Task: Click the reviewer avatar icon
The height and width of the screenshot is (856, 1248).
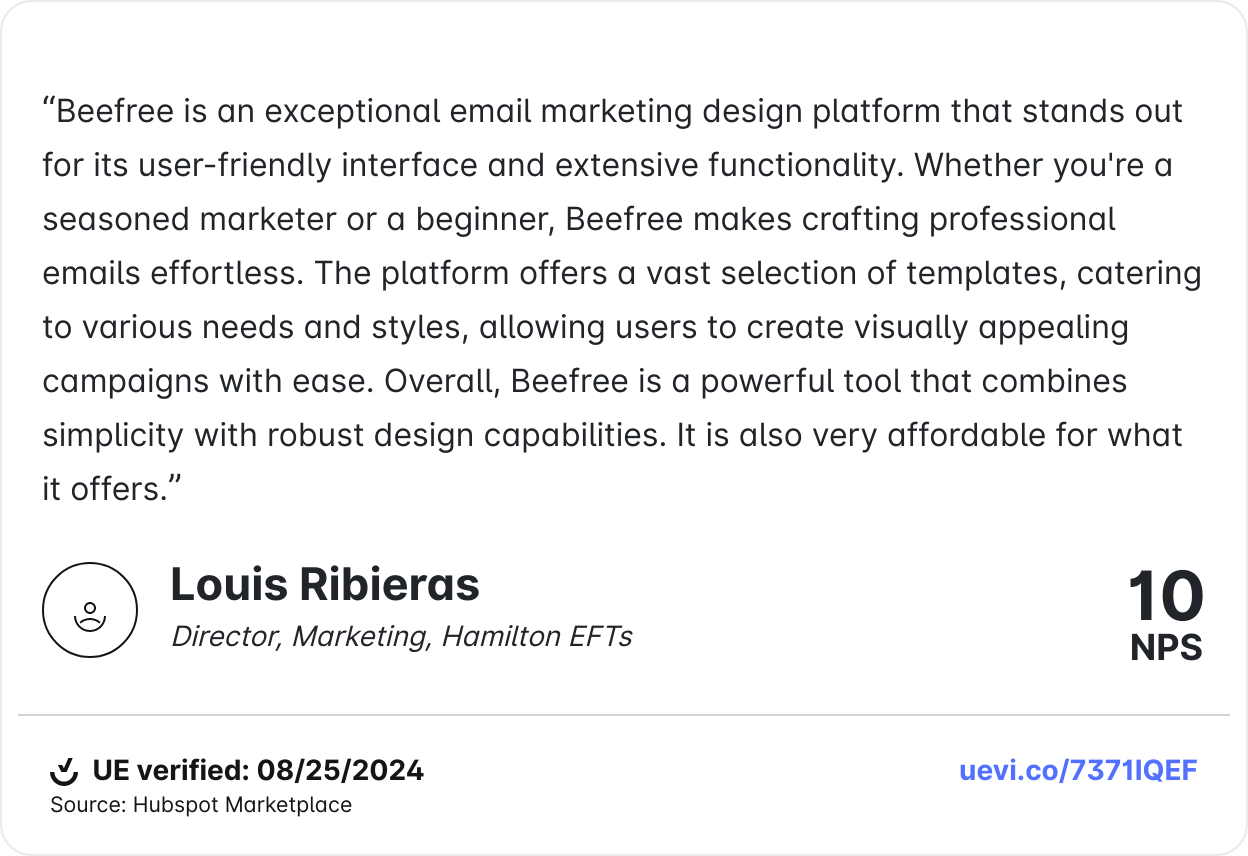Action: pos(90,610)
